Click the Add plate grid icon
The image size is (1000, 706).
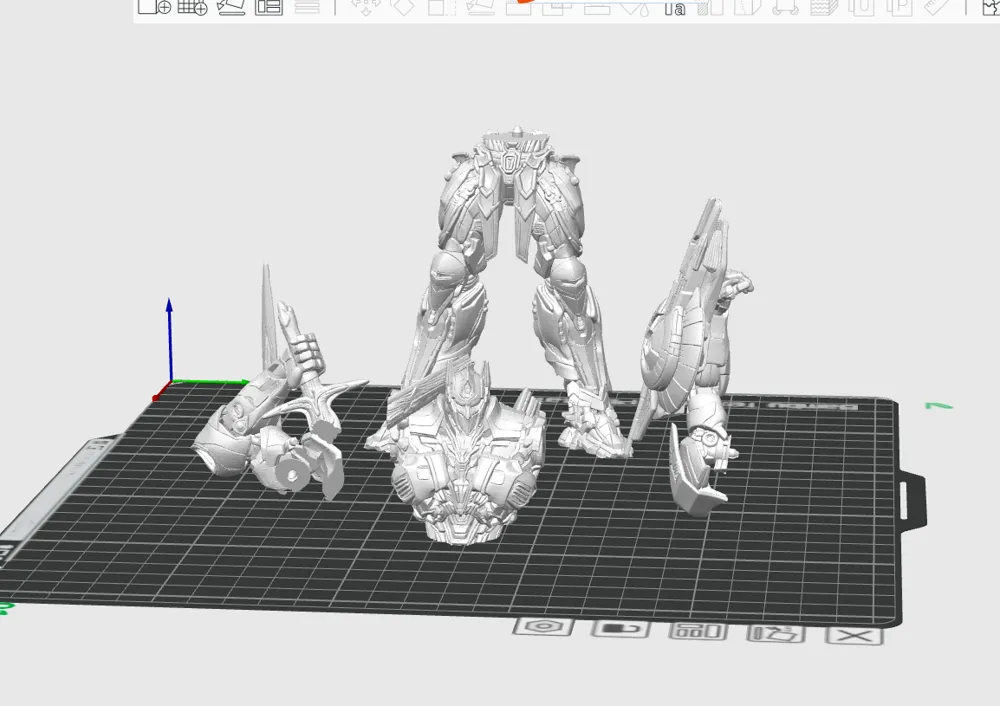click(193, 7)
